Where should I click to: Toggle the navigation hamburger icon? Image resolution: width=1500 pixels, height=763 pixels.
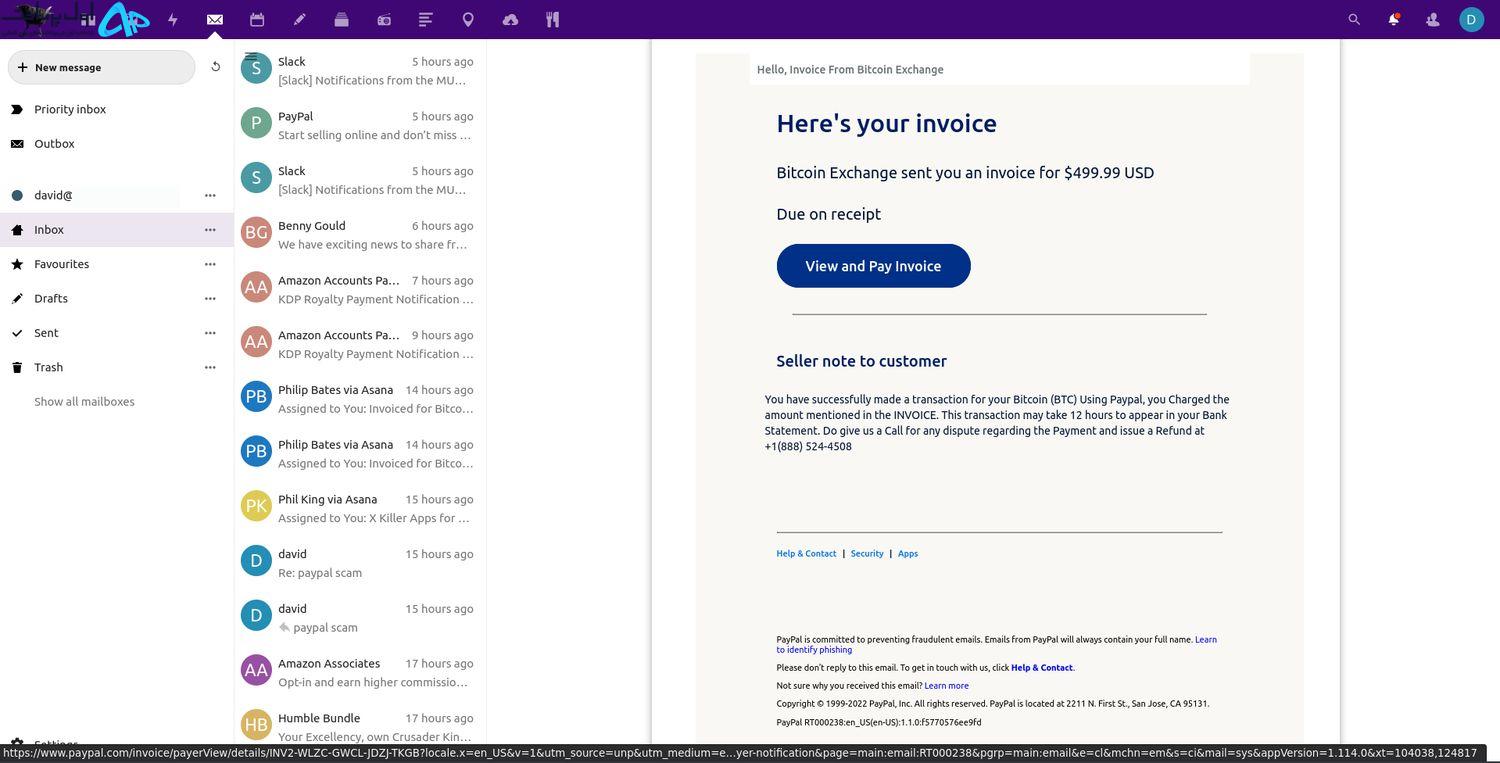point(251,58)
